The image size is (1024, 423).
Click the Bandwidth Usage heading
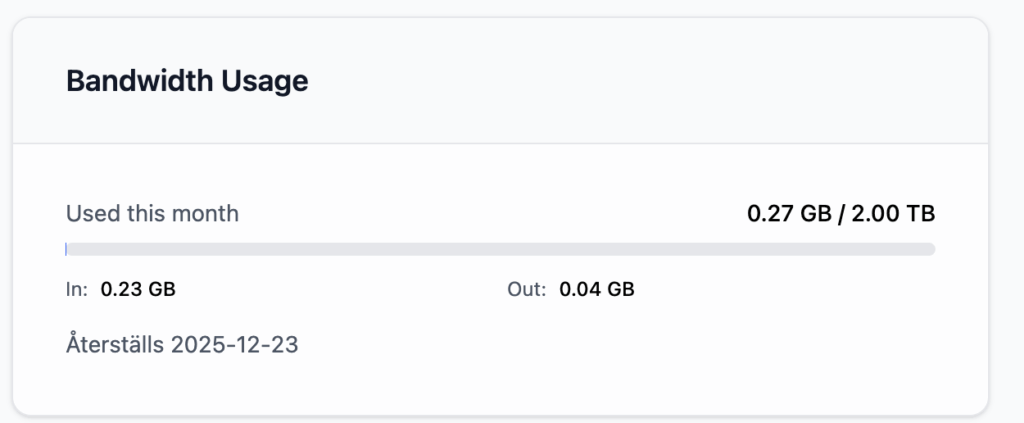(x=187, y=81)
